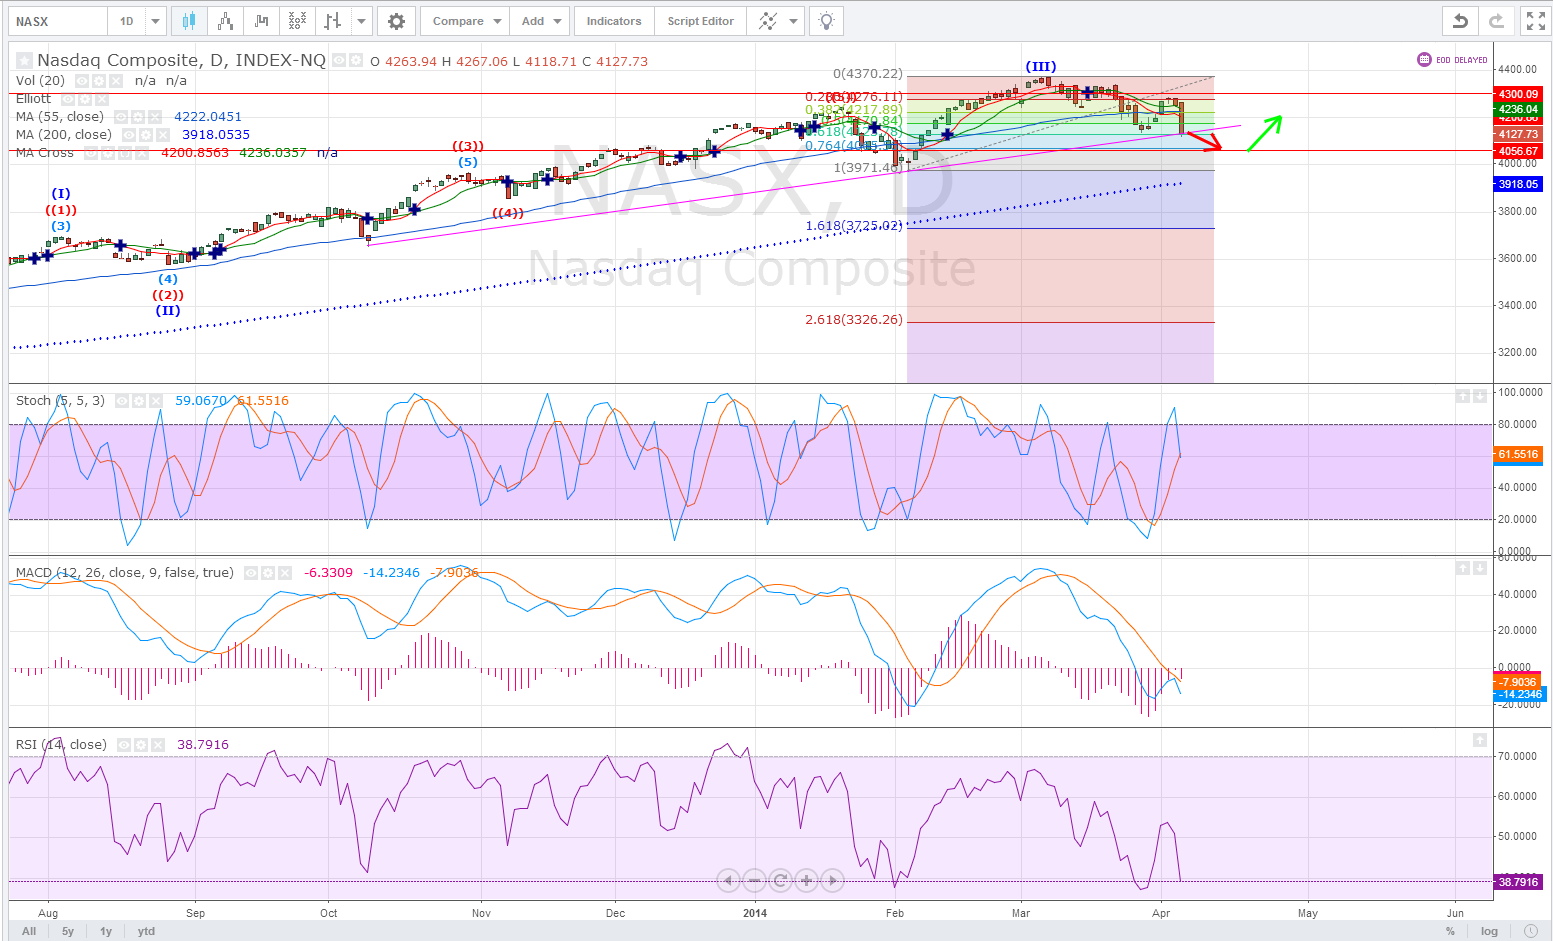
Task: Open the Vol (20) indicator settings gear
Action: pyautogui.click(x=99, y=80)
